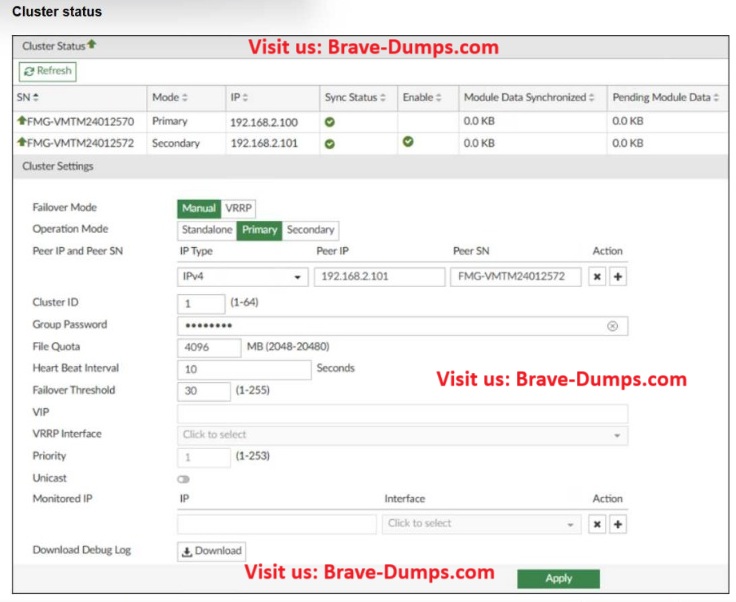The height and width of the screenshot is (602, 736).
Task: Sort table by SN column header
Action: [28, 97]
